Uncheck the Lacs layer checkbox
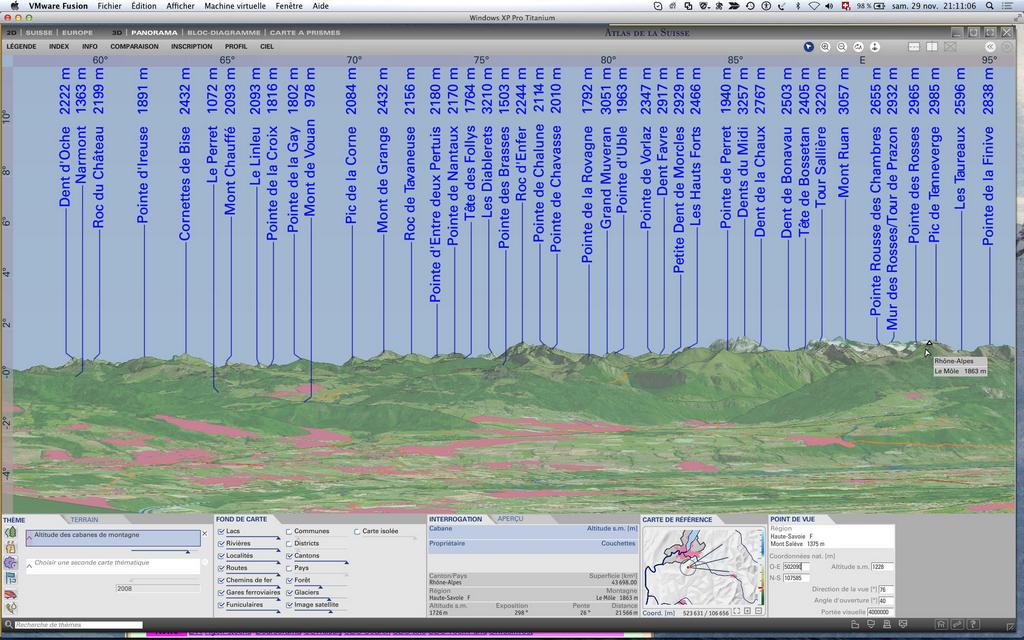The image size is (1024, 640). tap(221, 531)
